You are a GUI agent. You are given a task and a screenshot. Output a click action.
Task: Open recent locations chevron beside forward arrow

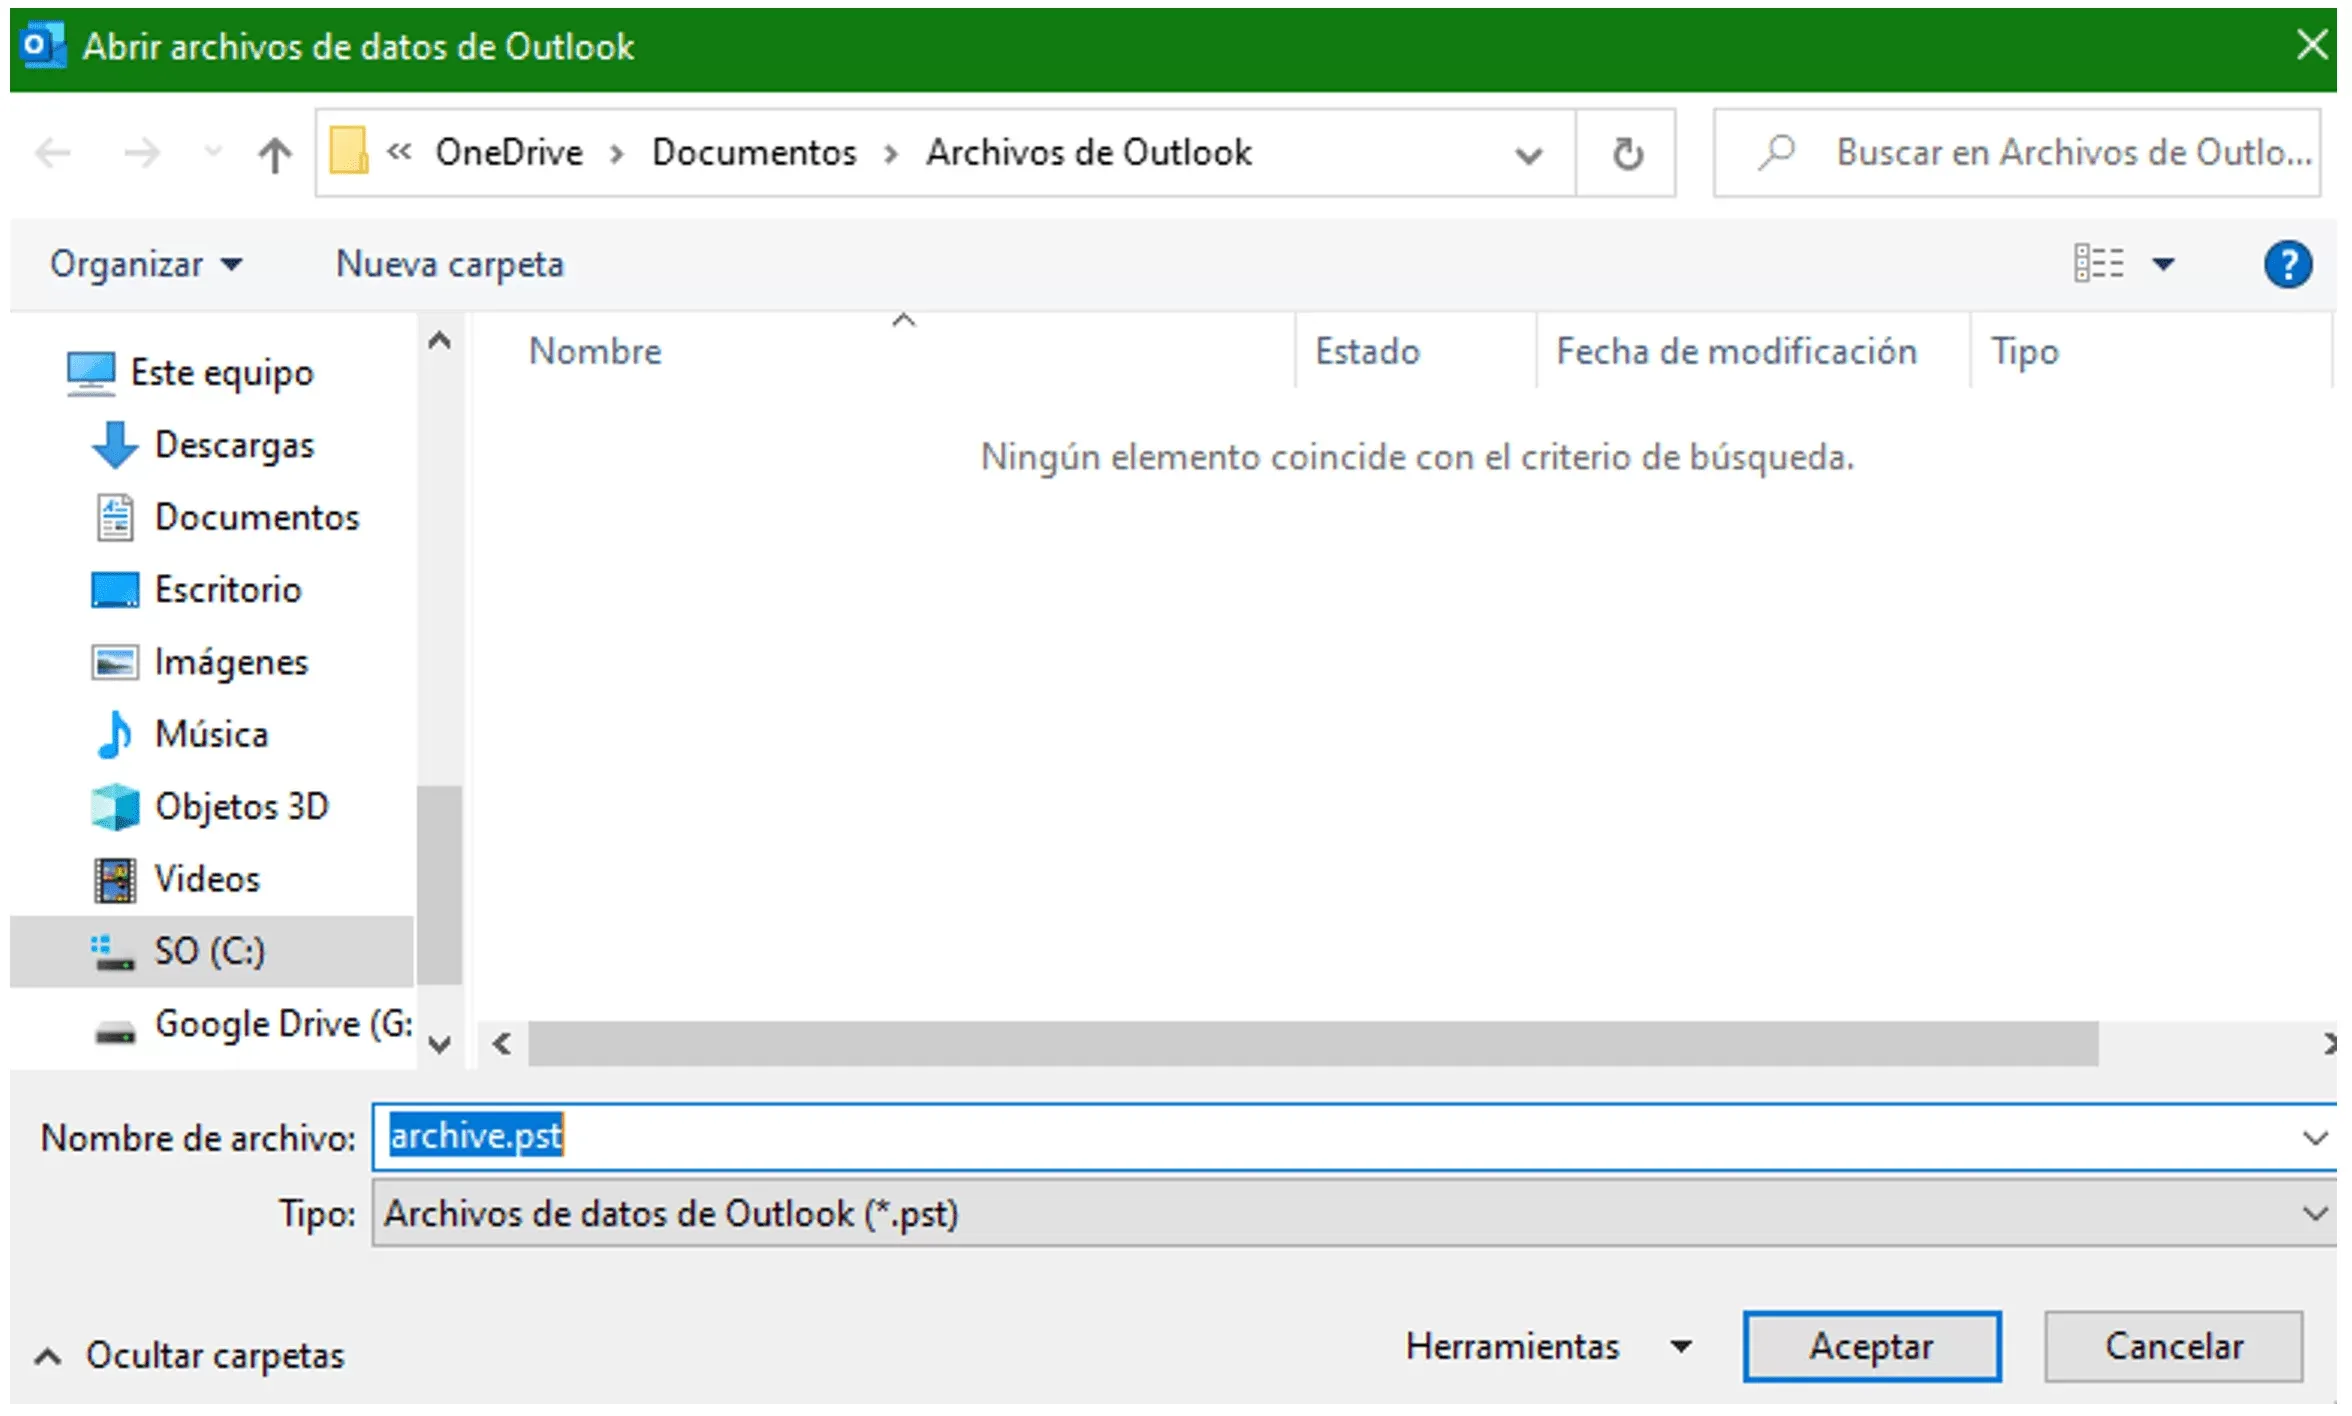212,153
